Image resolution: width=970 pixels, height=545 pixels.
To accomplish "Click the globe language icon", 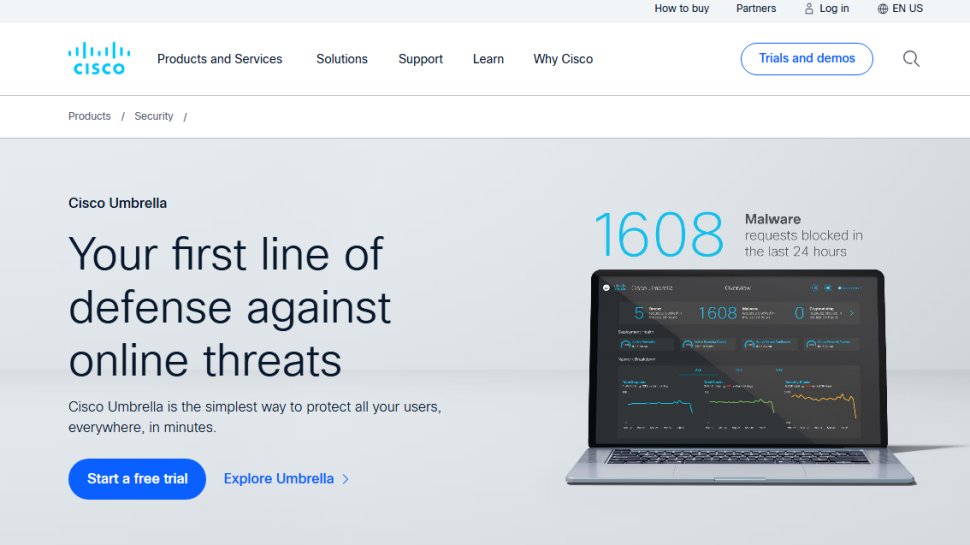I will tap(883, 9).
